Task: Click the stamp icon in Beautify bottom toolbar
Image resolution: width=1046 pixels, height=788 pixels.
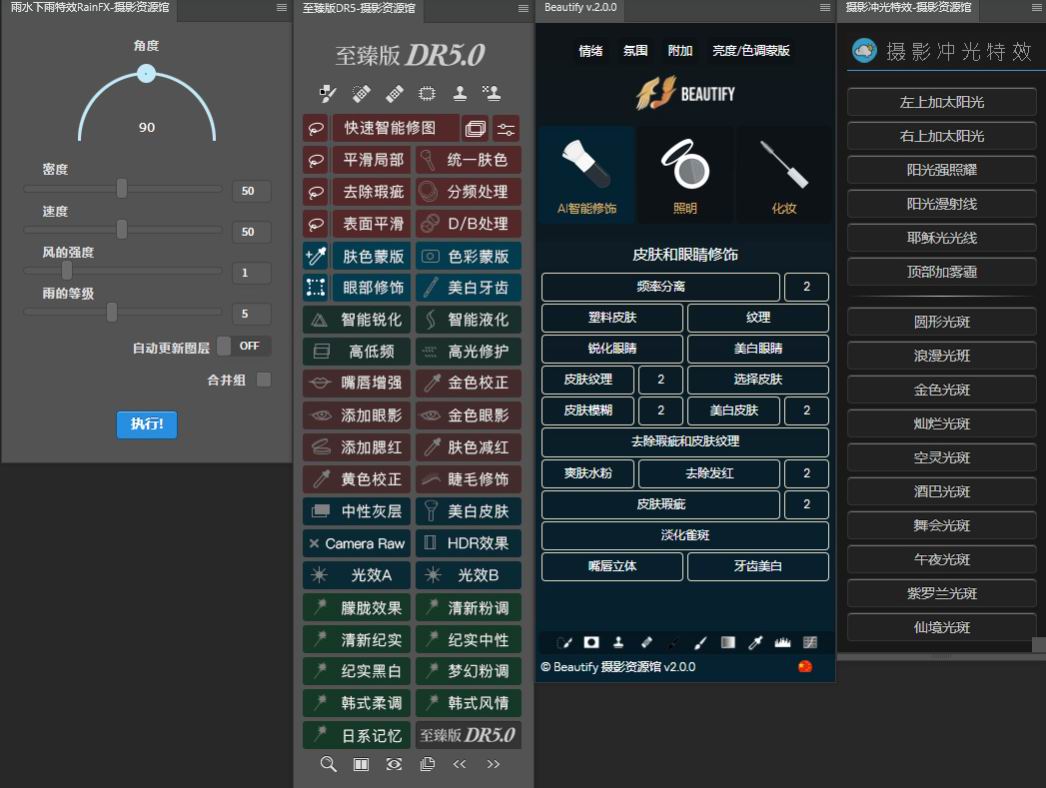Action: point(618,642)
